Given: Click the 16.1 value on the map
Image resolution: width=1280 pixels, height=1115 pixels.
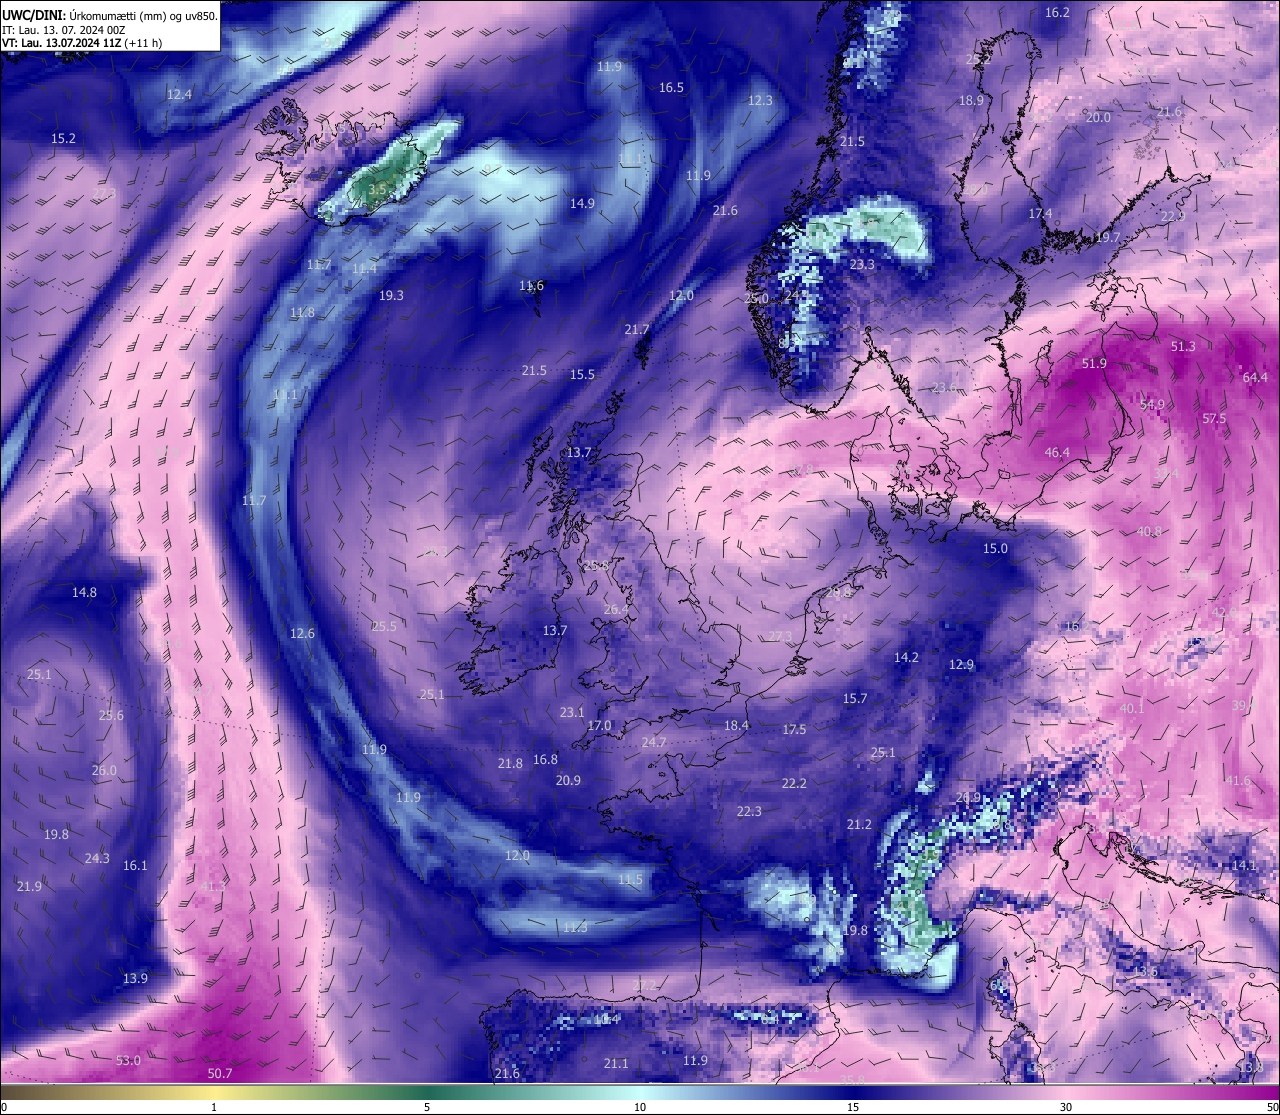Looking at the screenshot, I should pos(135,865).
